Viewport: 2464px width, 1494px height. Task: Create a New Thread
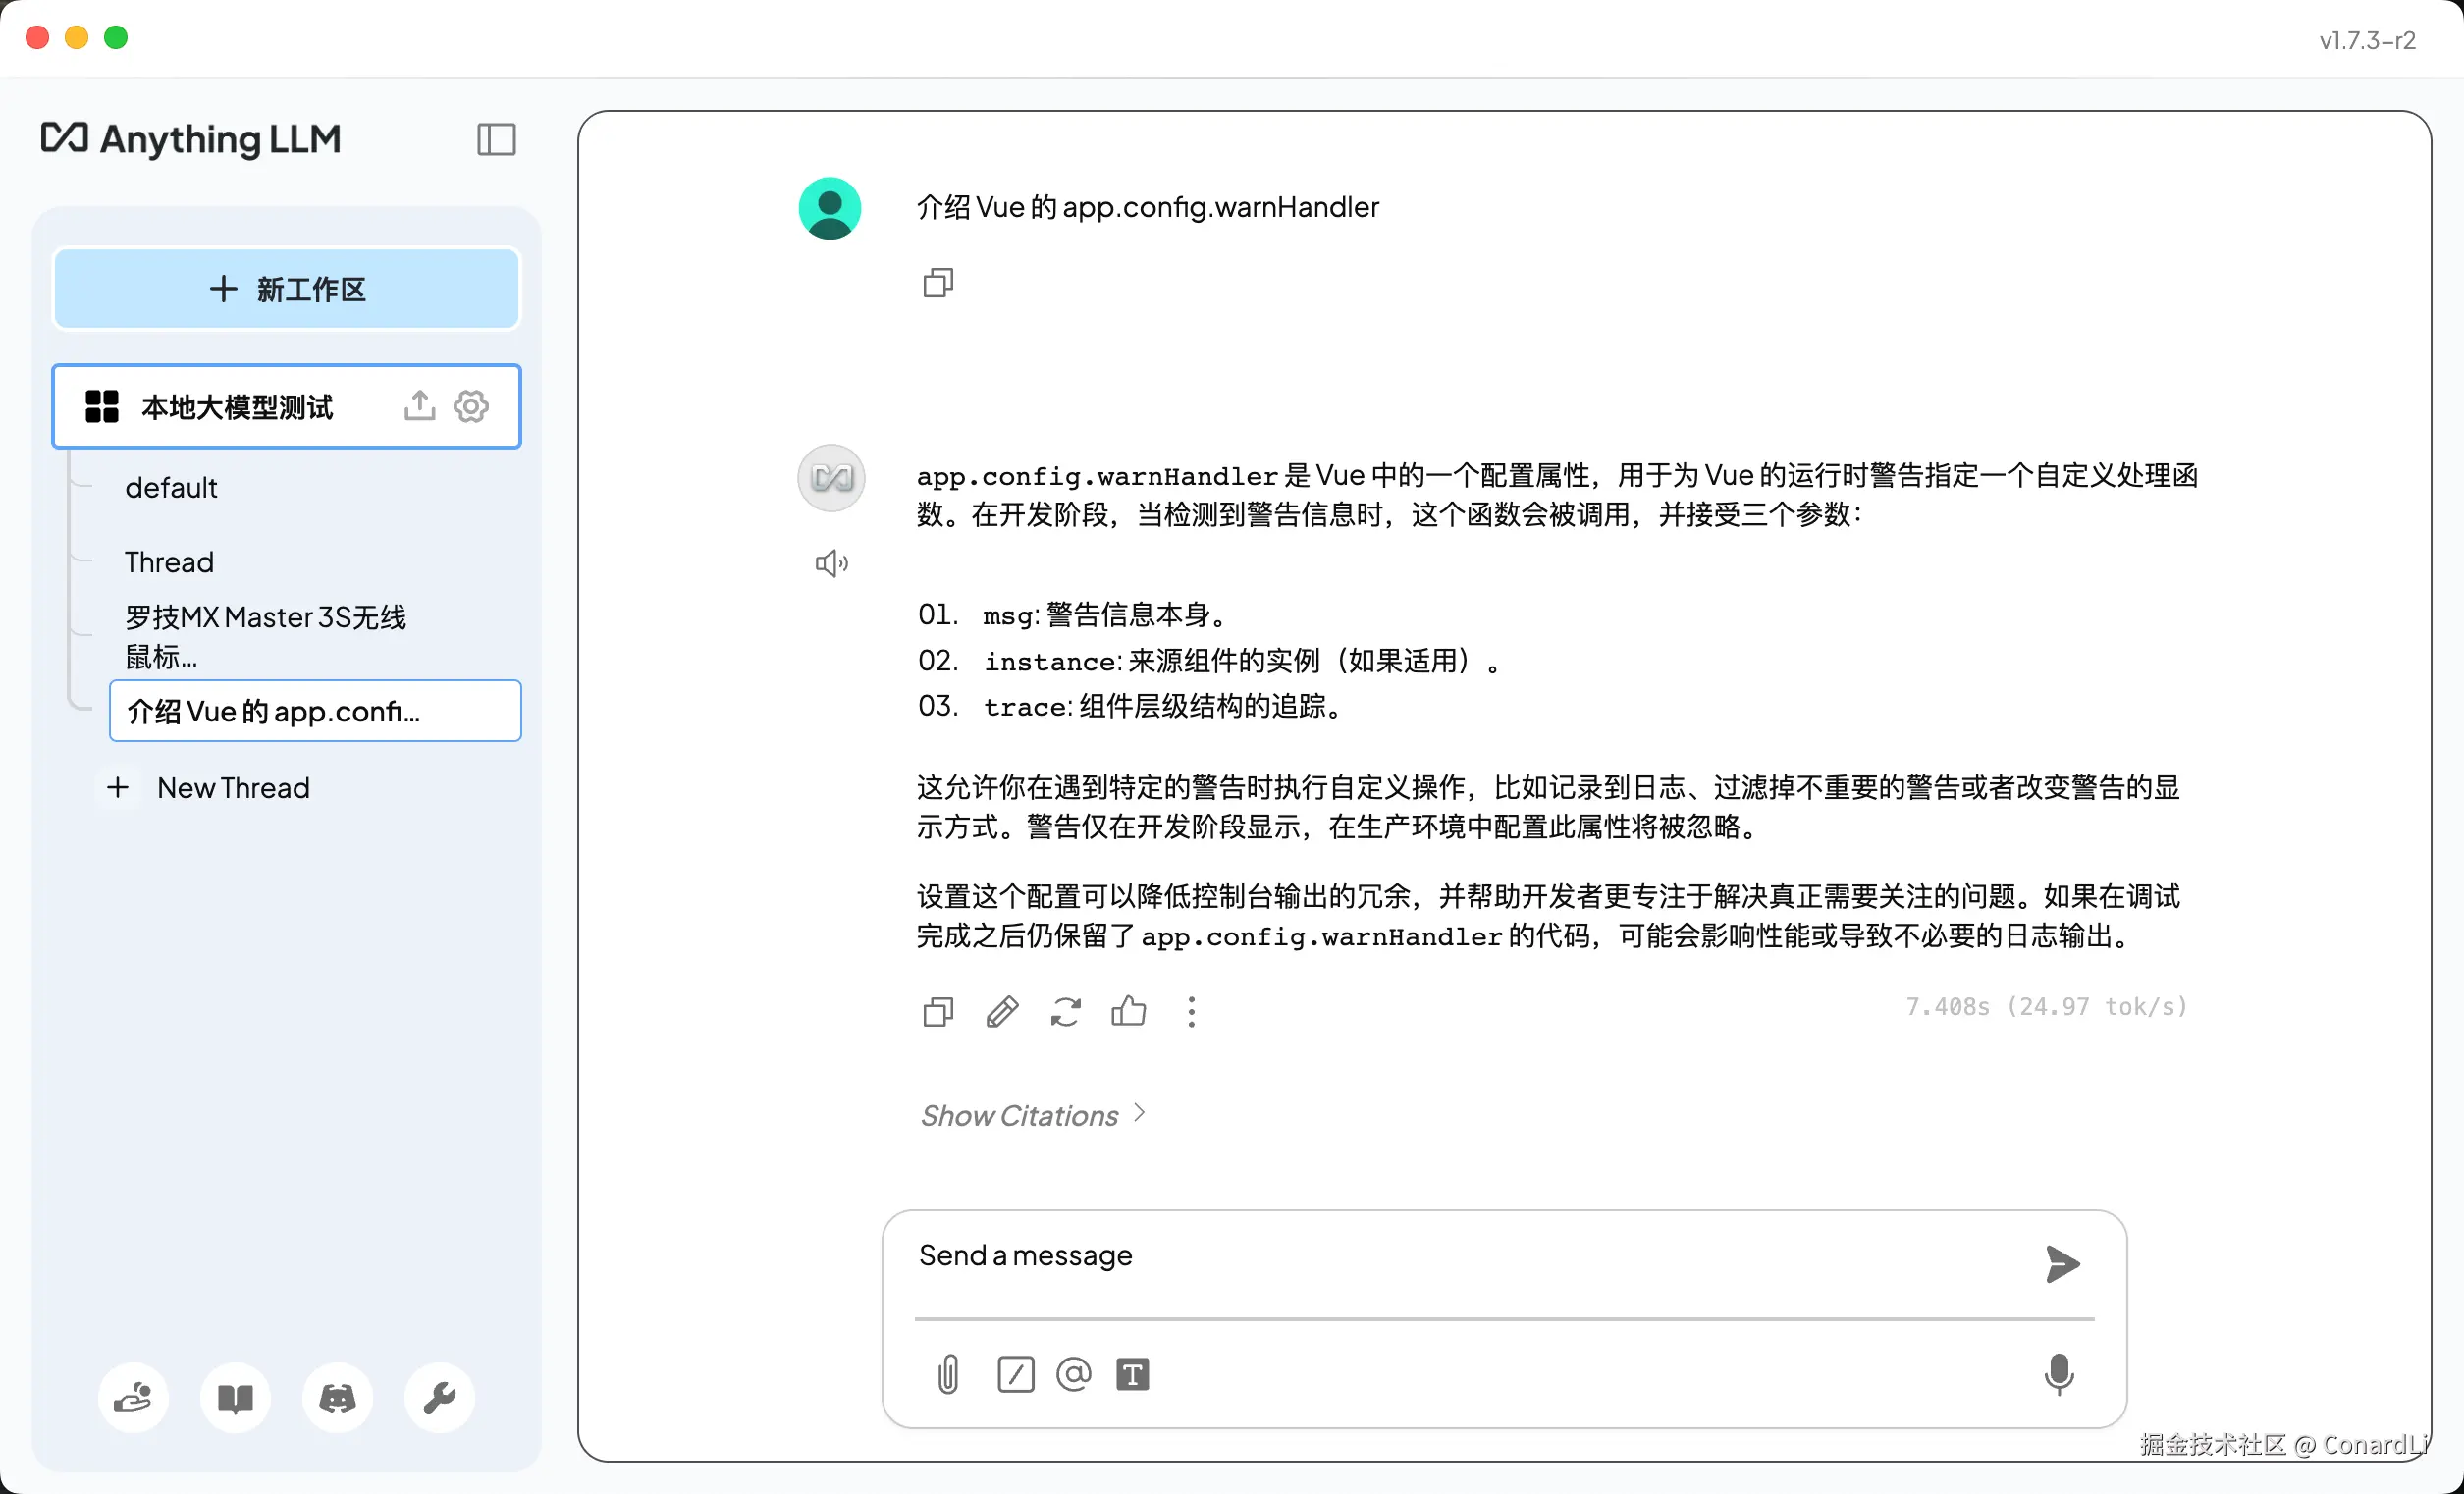[232, 788]
